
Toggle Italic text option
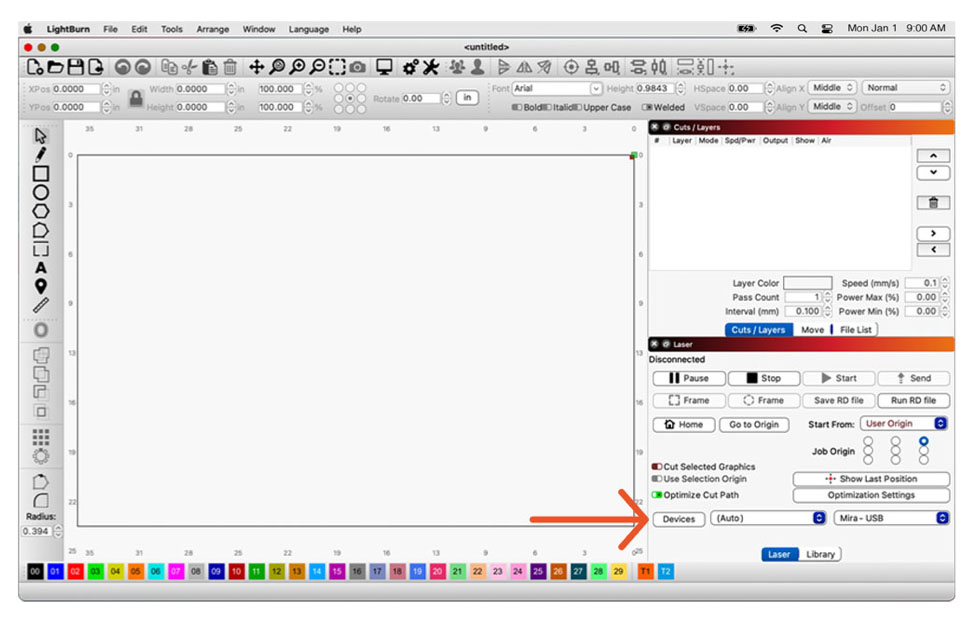[558, 108]
